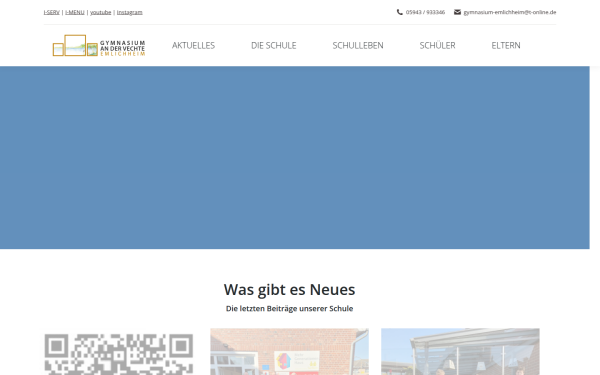This screenshot has width=600, height=375.
Task: Expand the SCHULLEBEN menu
Action: [358, 46]
